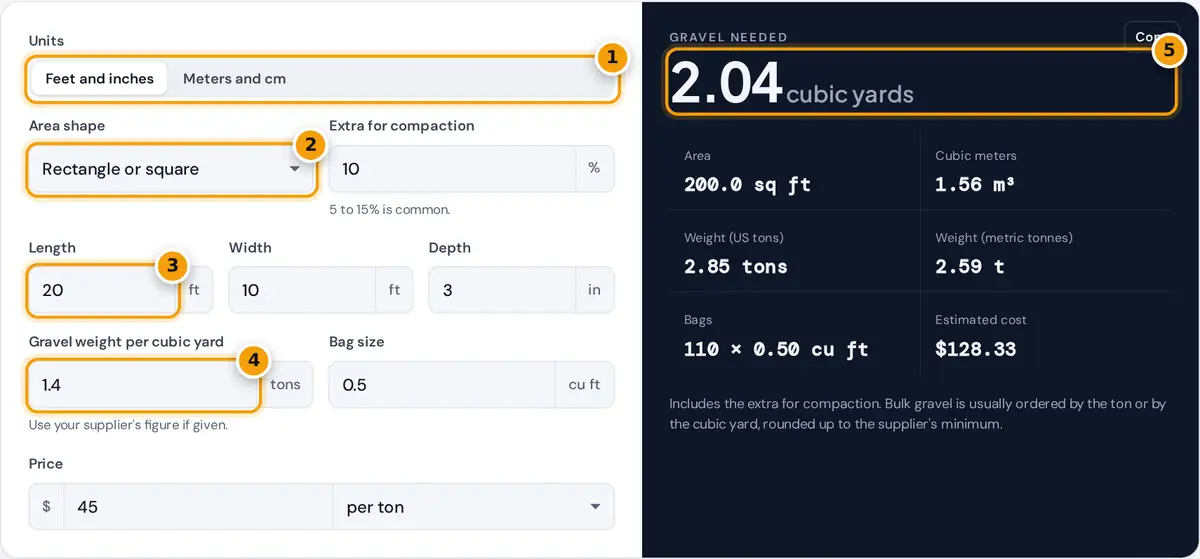Click the 1.56 m³ value
The image size is (1200, 559).
tap(976, 185)
